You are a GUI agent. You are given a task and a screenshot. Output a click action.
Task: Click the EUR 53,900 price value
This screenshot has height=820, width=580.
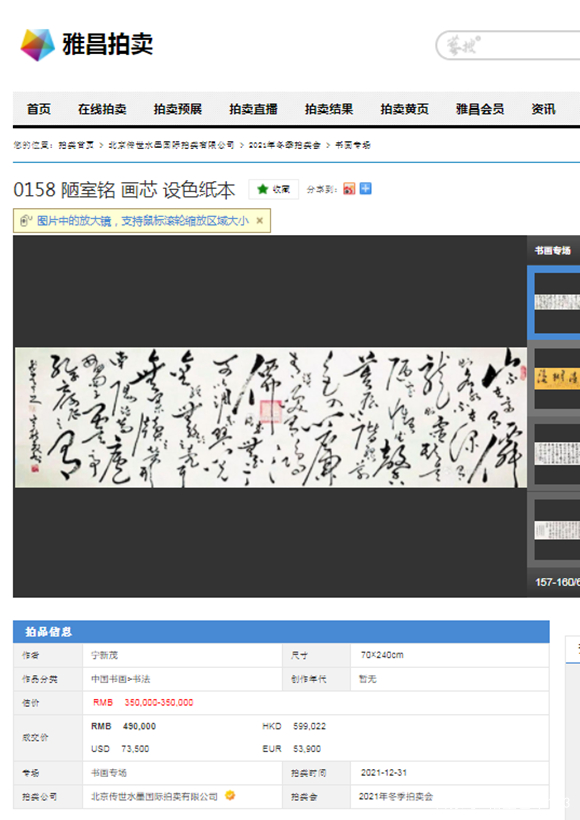(292, 749)
